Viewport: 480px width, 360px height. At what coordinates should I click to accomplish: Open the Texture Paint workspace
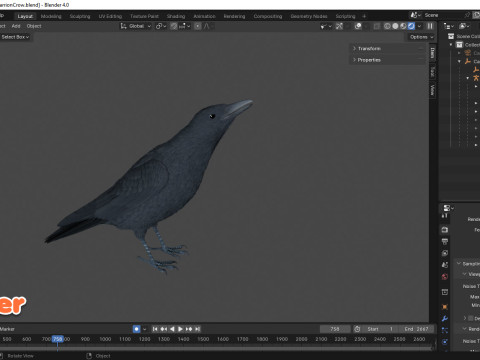pyautogui.click(x=144, y=16)
